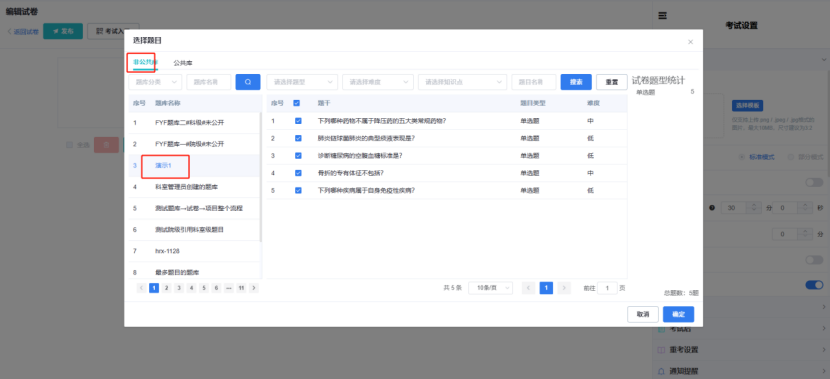Uncheck question 下列哪种药物不属于降压药的五大类常规药物
Image resolution: width=830 pixels, height=379 pixels.
tap(298, 121)
